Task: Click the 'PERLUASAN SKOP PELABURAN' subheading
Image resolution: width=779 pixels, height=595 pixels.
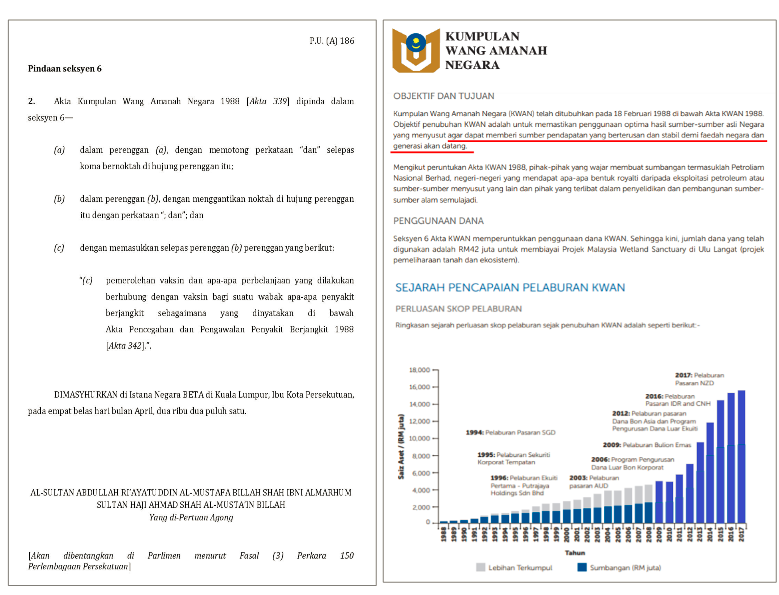Action: point(459,309)
